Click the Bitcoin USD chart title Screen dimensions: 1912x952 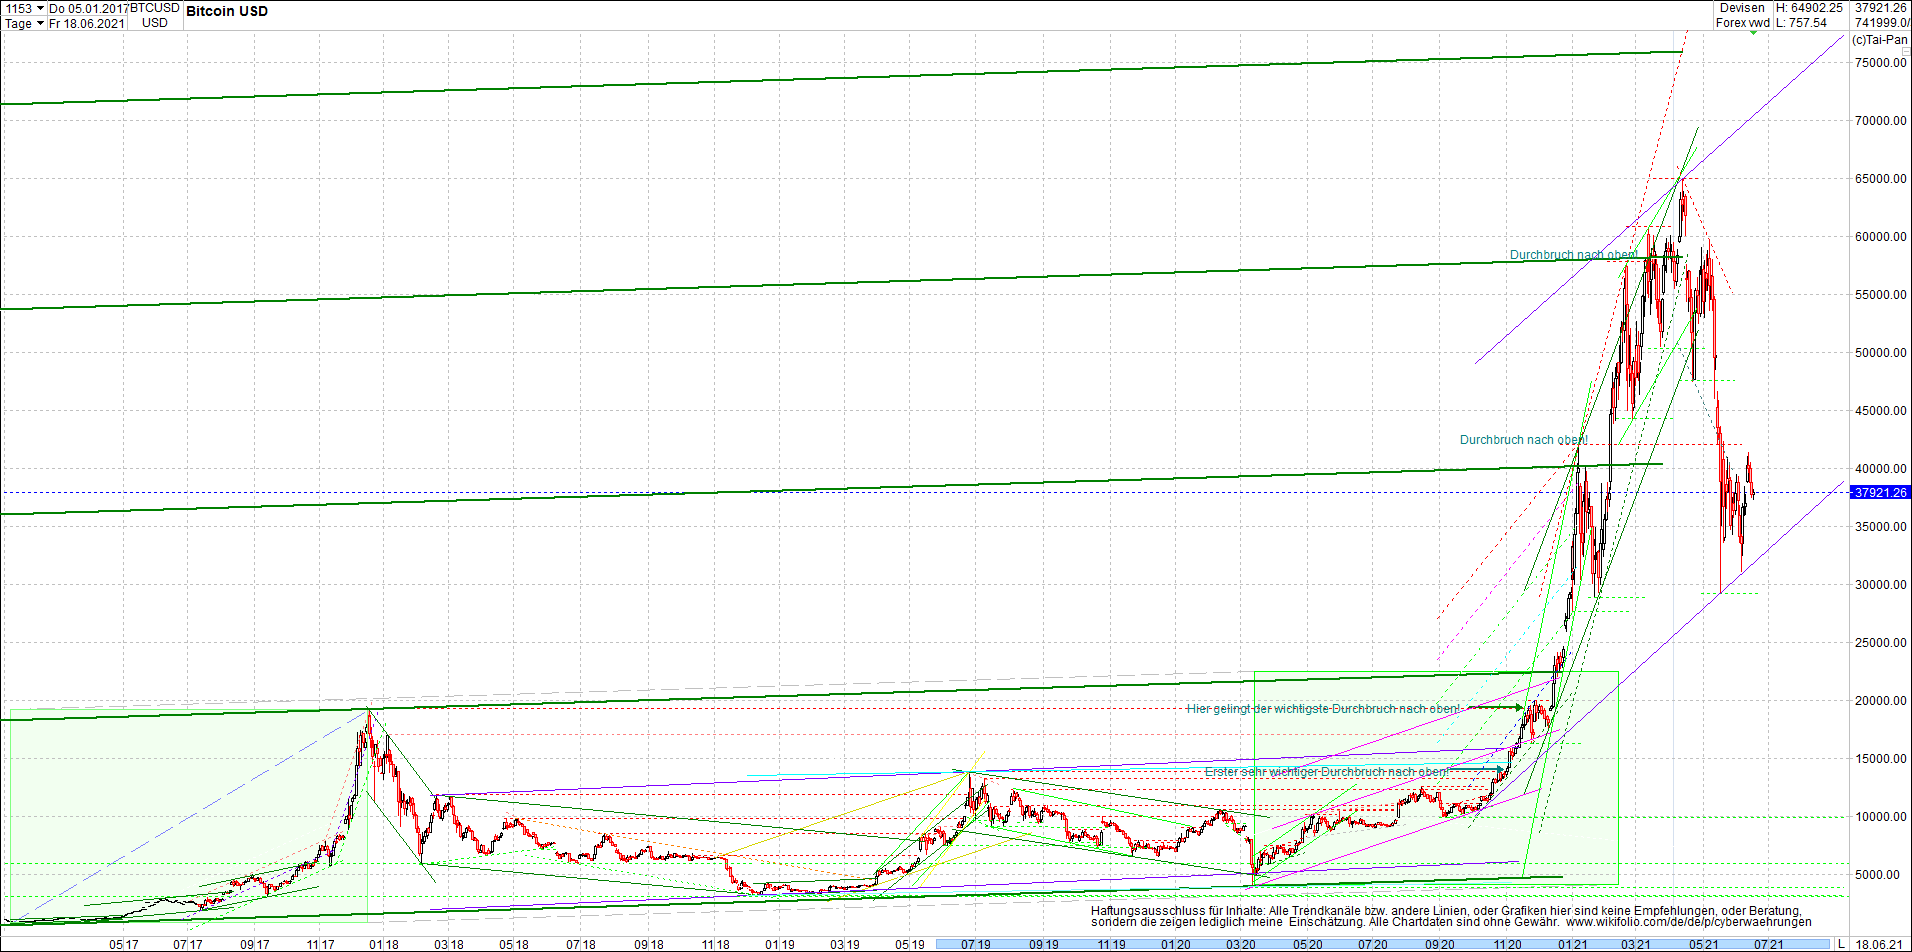point(225,11)
